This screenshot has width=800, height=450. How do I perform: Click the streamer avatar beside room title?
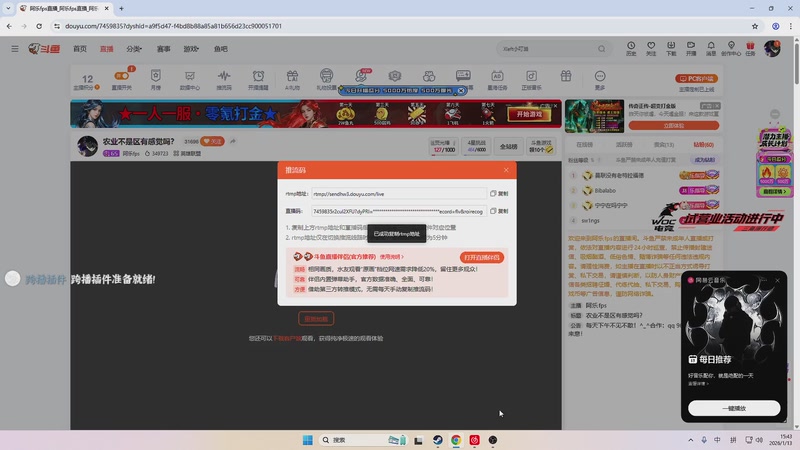(87, 146)
